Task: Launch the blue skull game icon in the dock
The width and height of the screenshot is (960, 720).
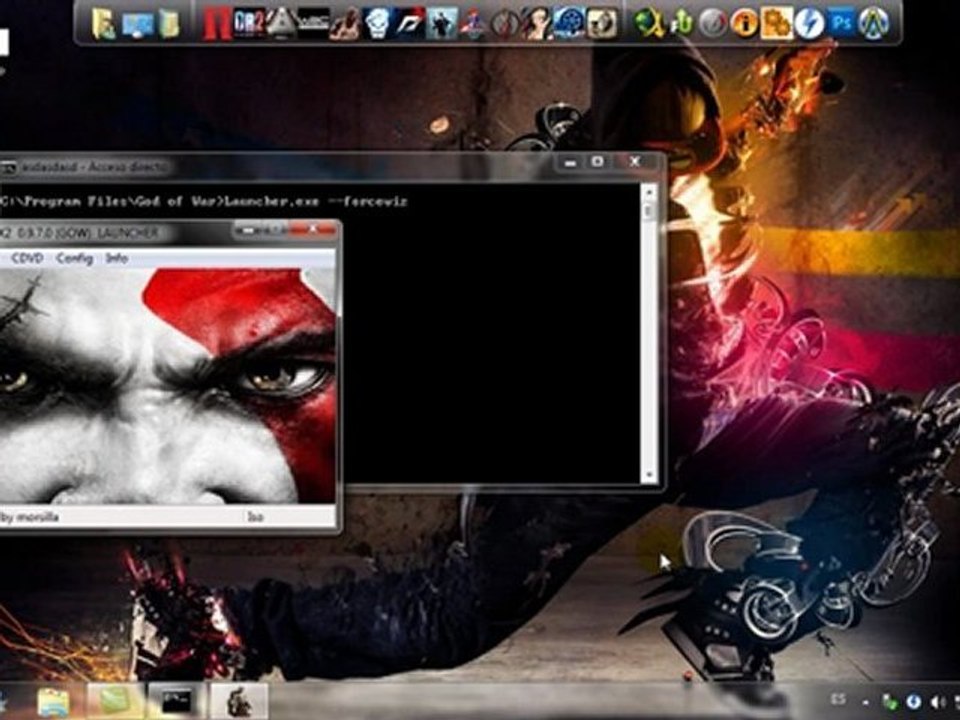Action: pos(377,24)
